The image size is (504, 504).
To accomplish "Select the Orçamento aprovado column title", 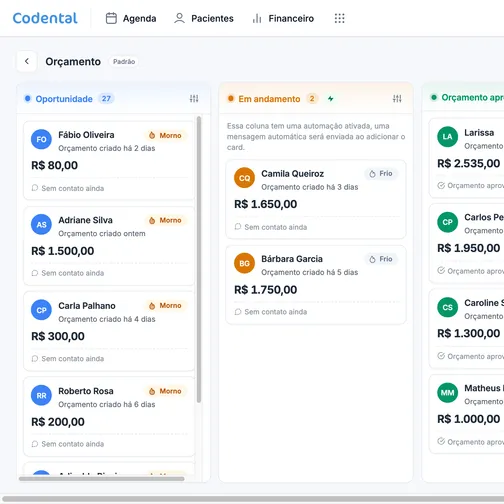I will tap(473, 97).
